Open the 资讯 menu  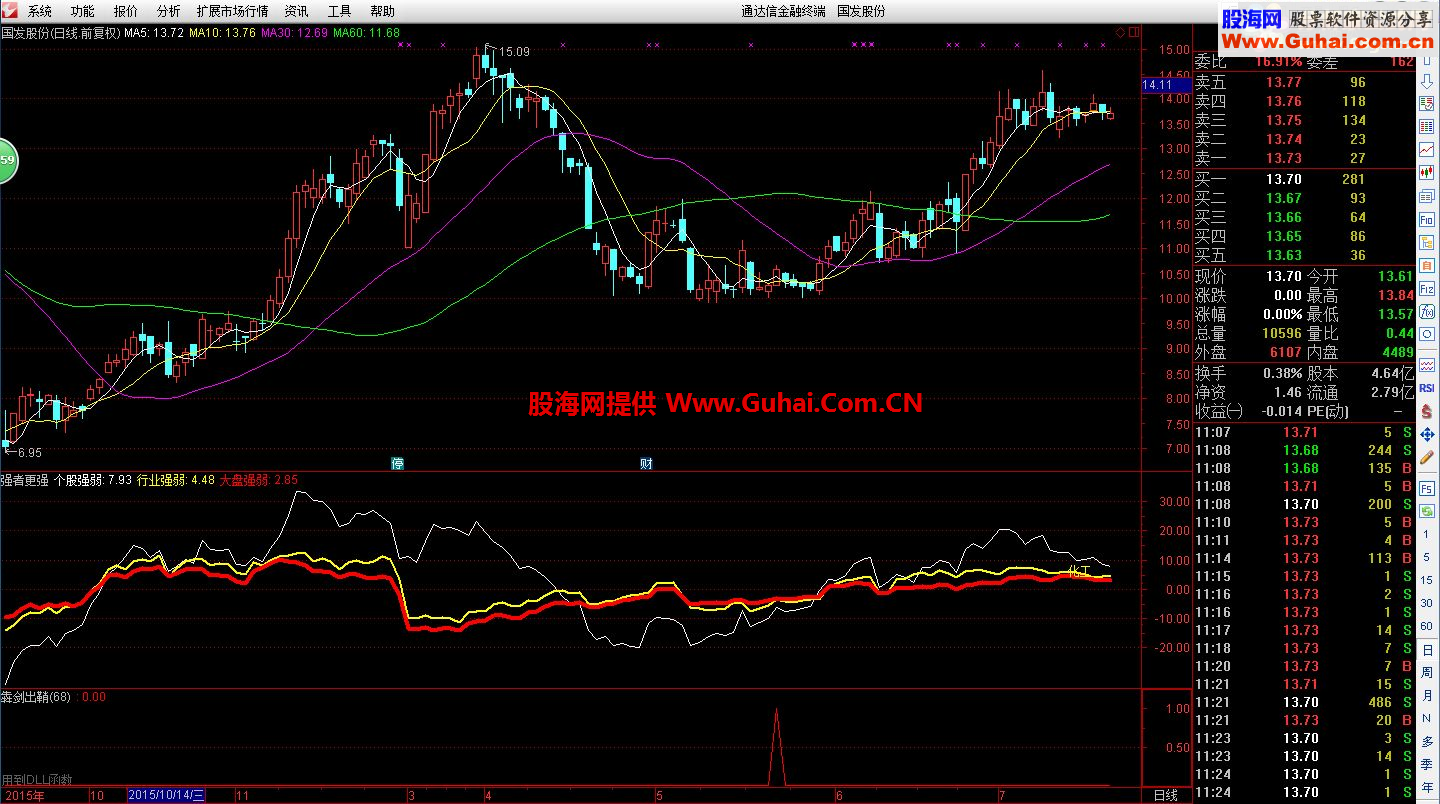[296, 11]
